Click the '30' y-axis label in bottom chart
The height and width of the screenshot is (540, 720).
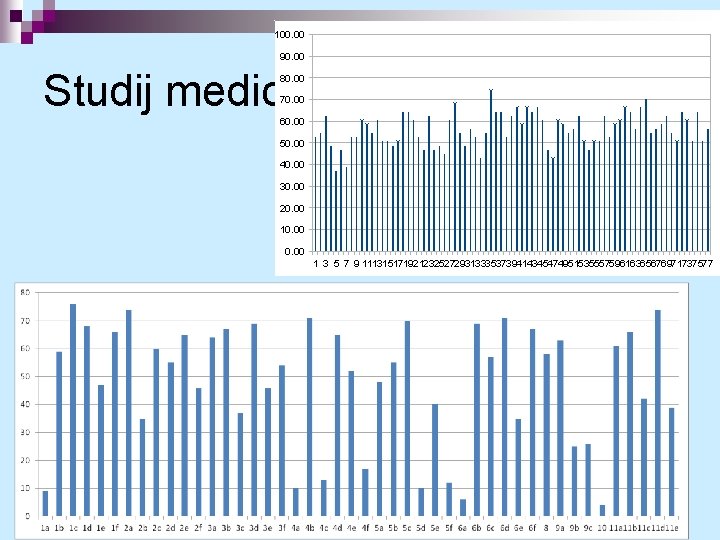pyautogui.click(x=25, y=432)
